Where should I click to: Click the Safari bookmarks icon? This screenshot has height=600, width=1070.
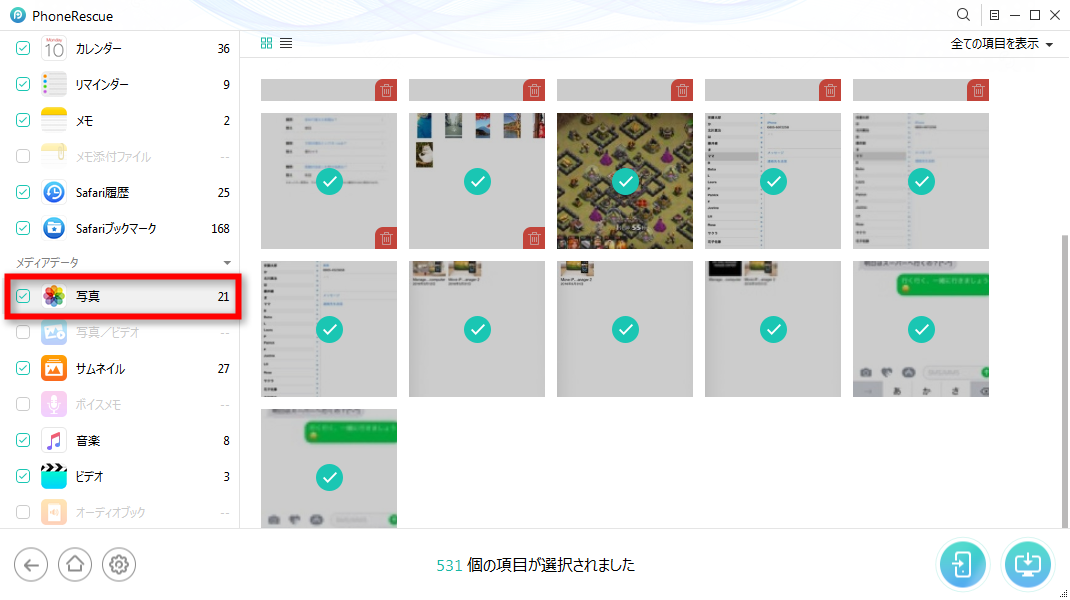tap(54, 228)
